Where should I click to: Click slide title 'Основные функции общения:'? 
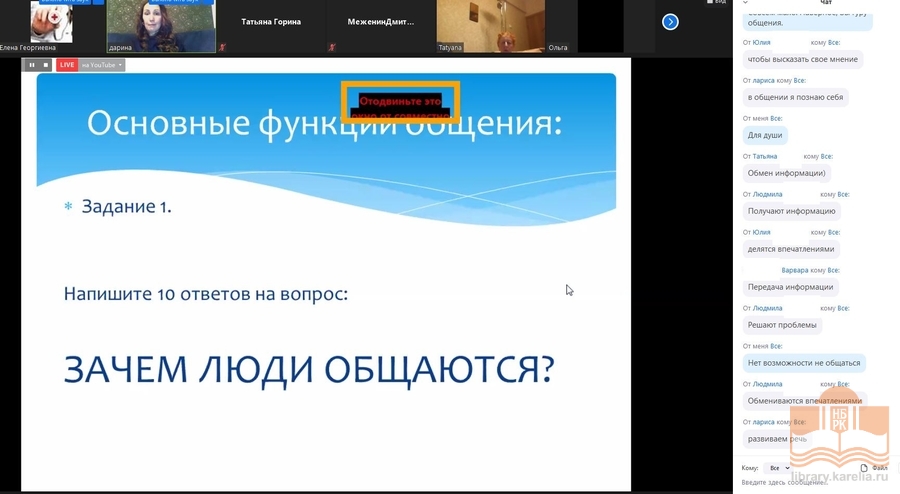tap(324, 123)
